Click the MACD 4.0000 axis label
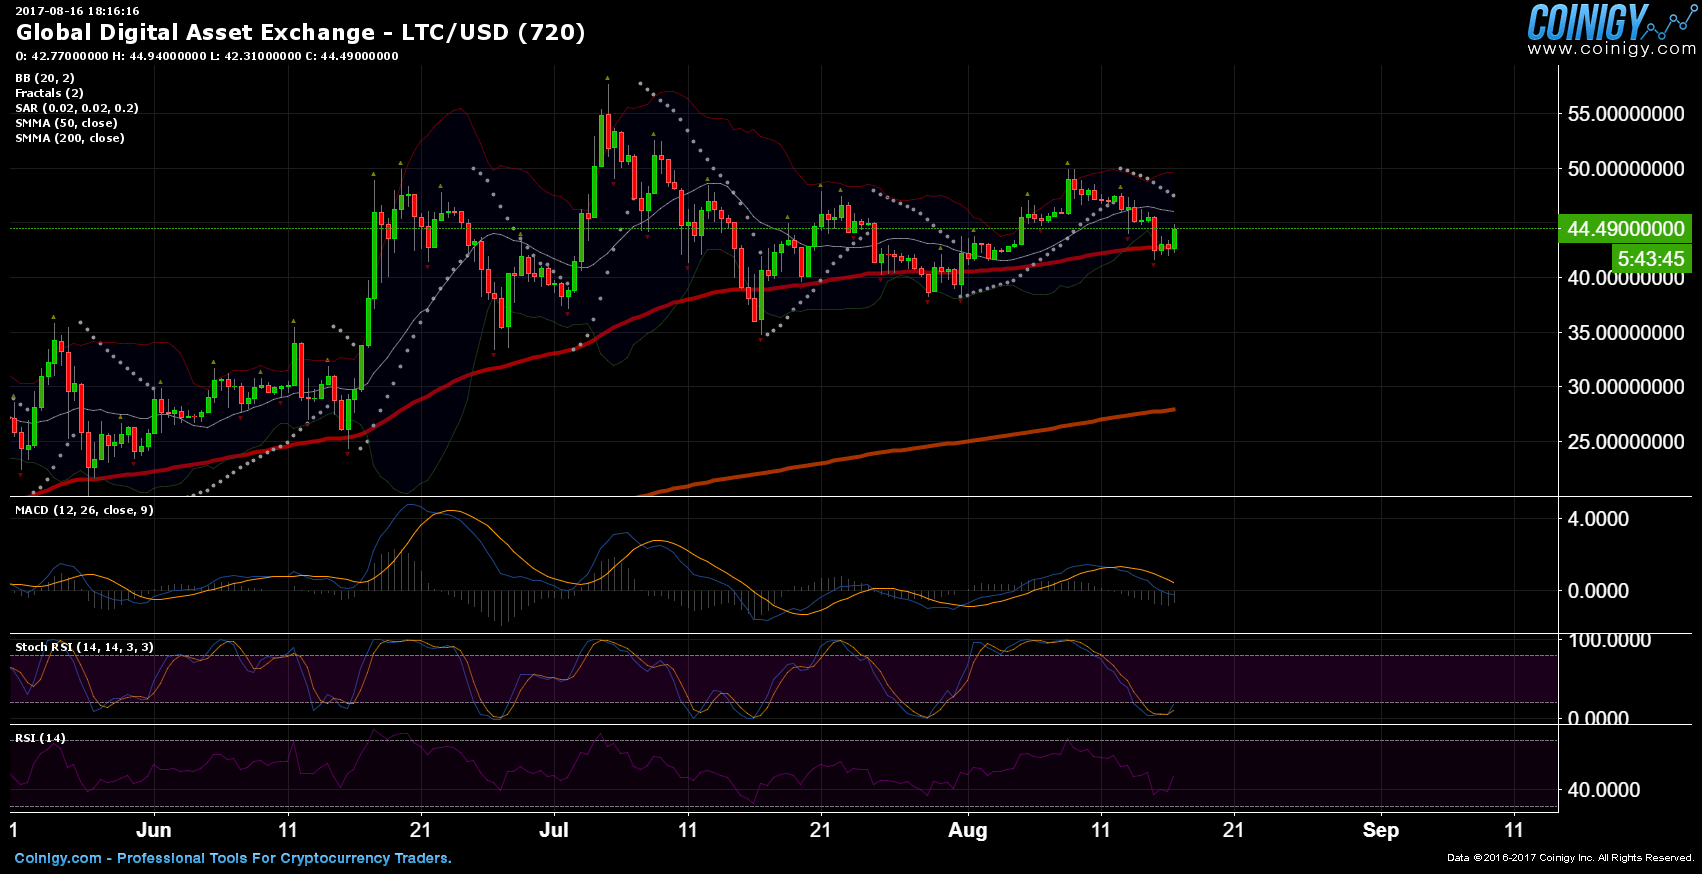Screen dimensions: 1702x874 (1598, 518)
